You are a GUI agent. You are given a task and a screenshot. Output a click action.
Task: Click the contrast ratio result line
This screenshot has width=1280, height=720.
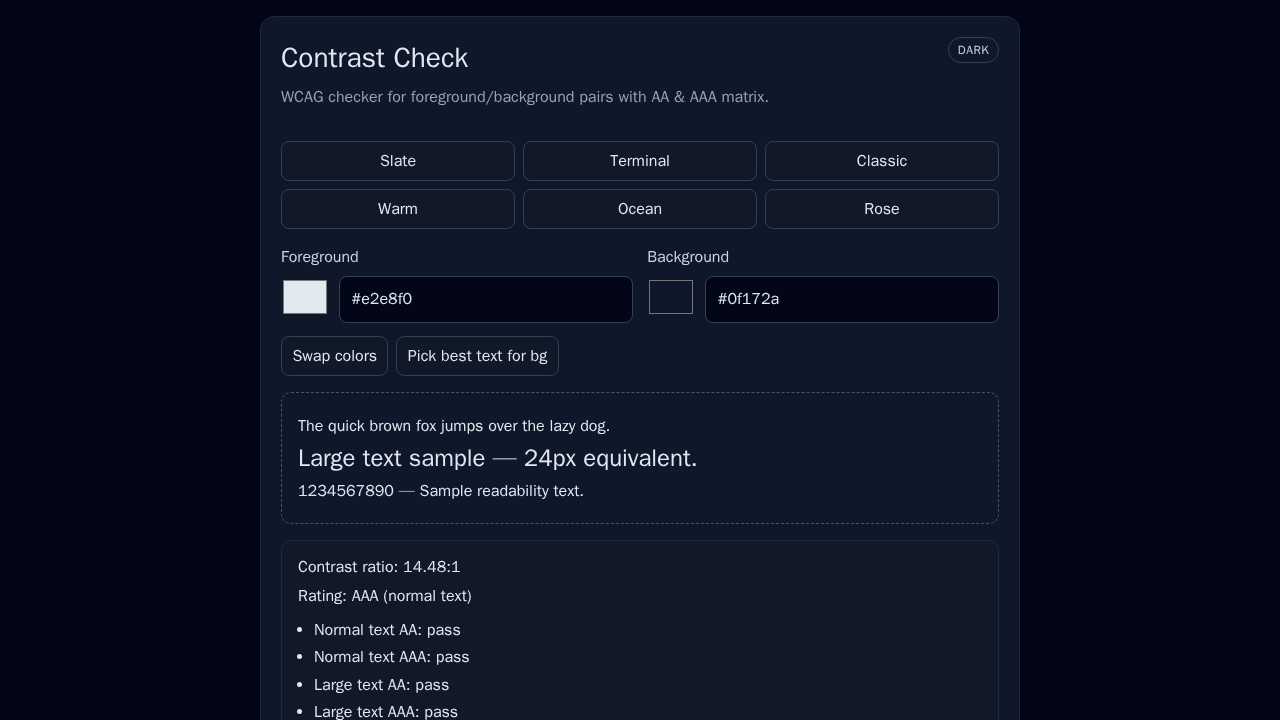pyautogui.click(x=379, y=567)
